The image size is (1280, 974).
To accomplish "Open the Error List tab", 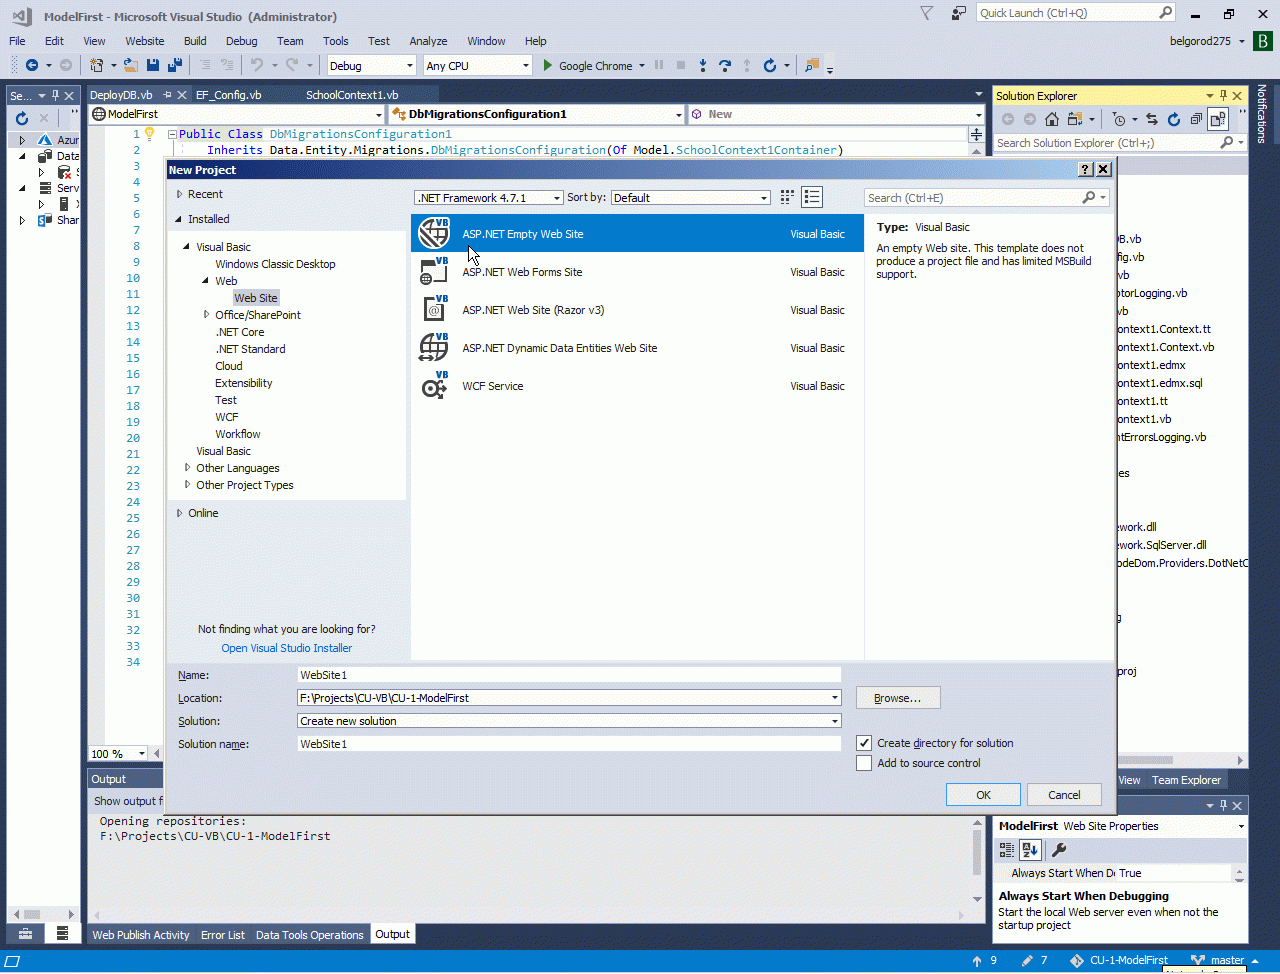I will 222,935.
